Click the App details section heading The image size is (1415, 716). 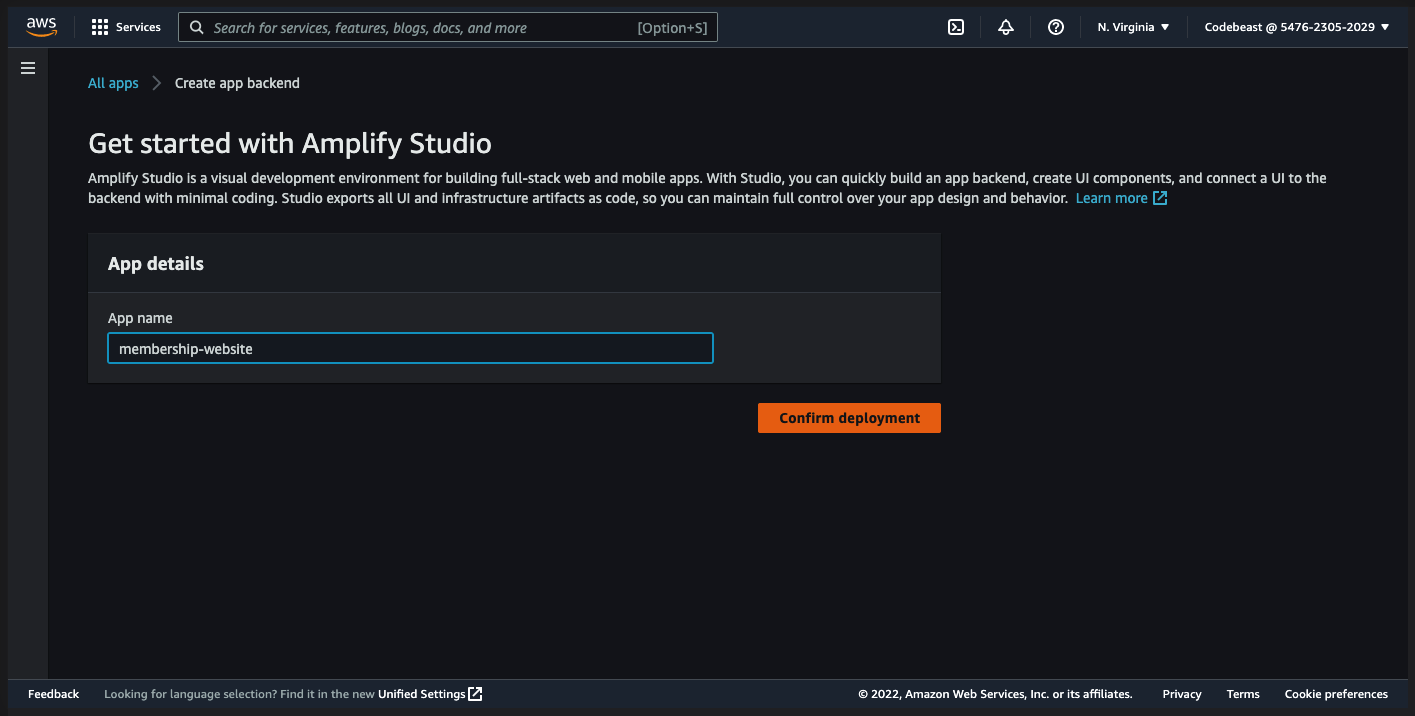156,264
